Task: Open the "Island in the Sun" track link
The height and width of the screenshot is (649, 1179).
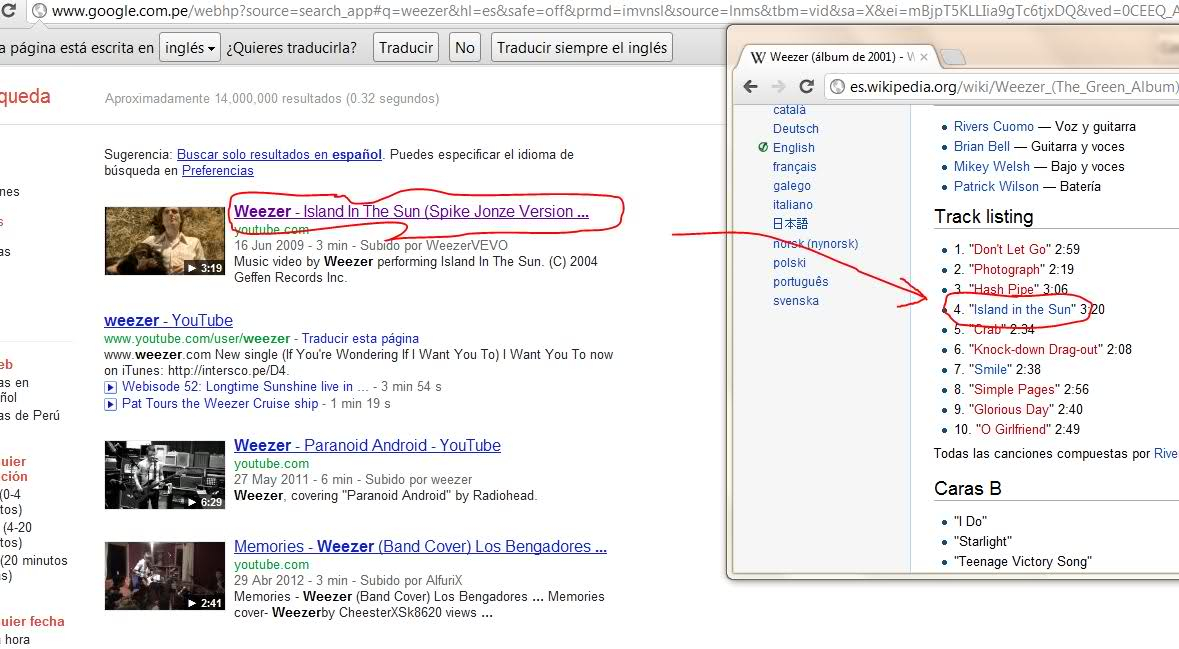Action: tap(1022, 310)
